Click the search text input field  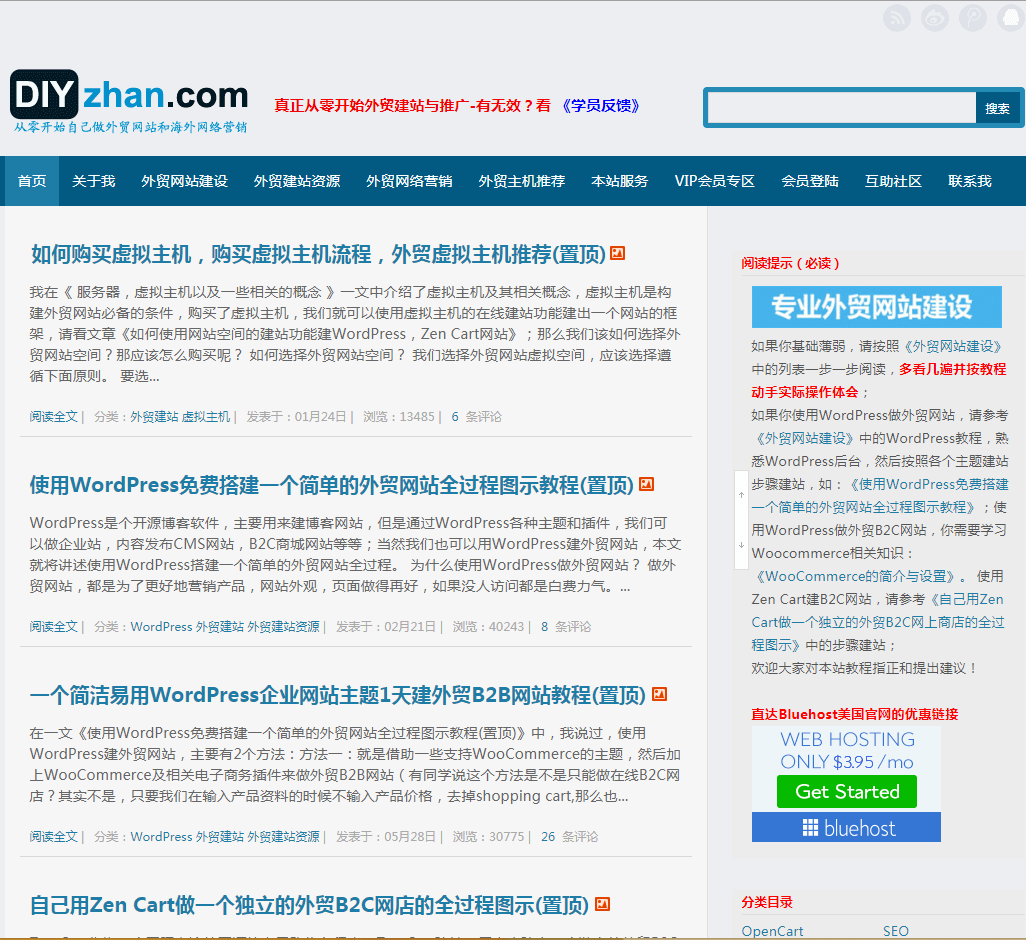[841, 108]
